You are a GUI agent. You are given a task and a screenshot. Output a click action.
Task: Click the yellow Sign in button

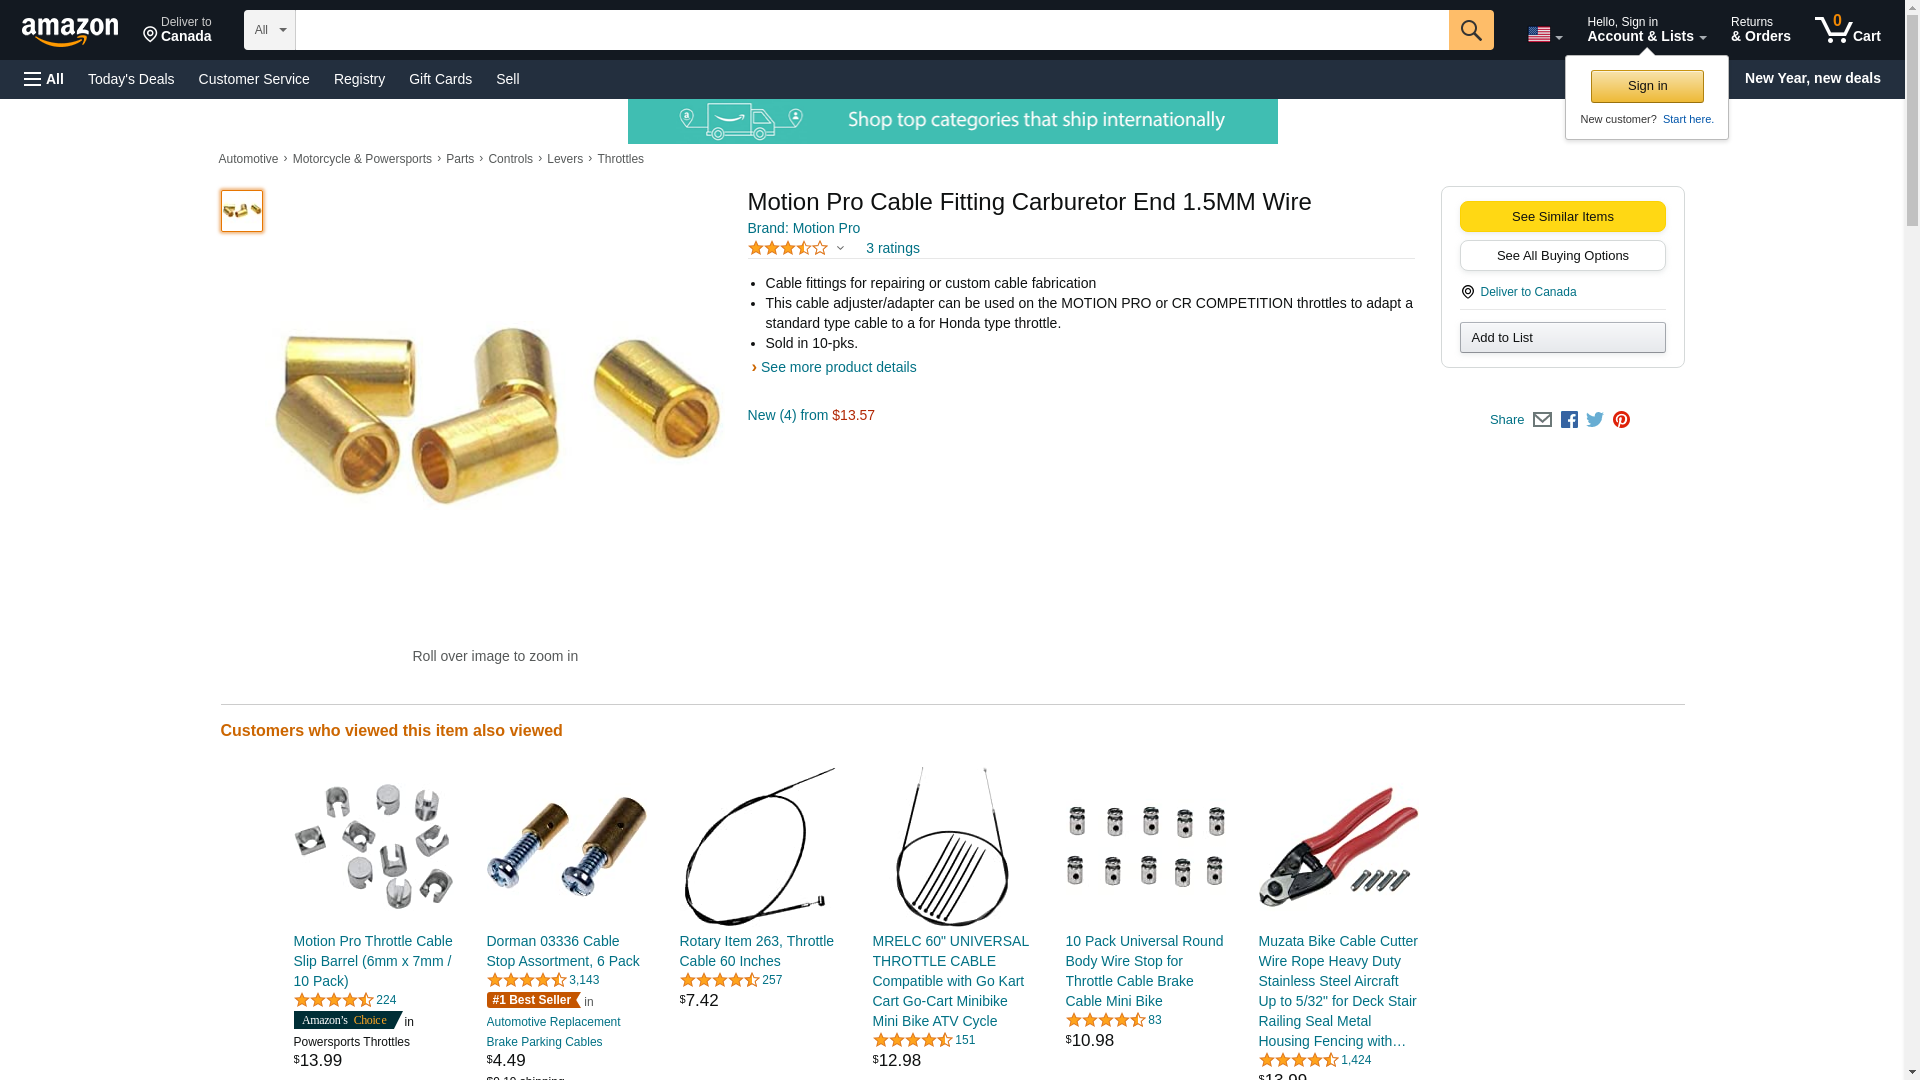click(x=1647, y=86)
